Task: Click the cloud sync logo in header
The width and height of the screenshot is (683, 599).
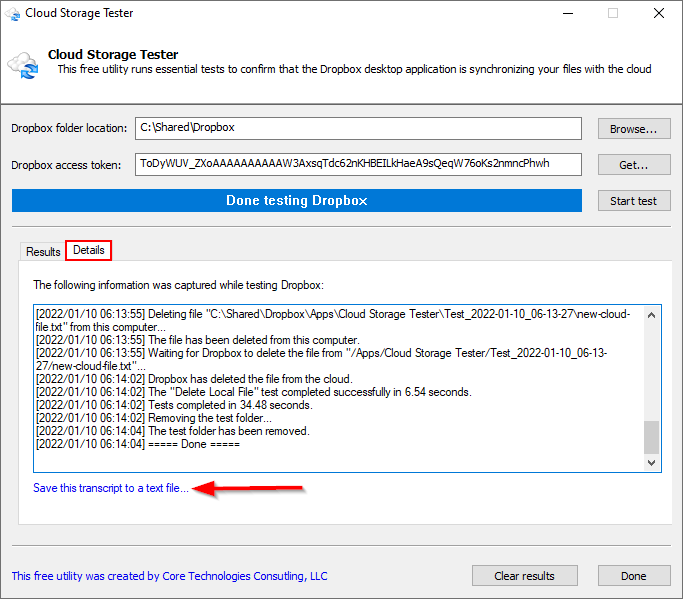Action: click(23, 66)
